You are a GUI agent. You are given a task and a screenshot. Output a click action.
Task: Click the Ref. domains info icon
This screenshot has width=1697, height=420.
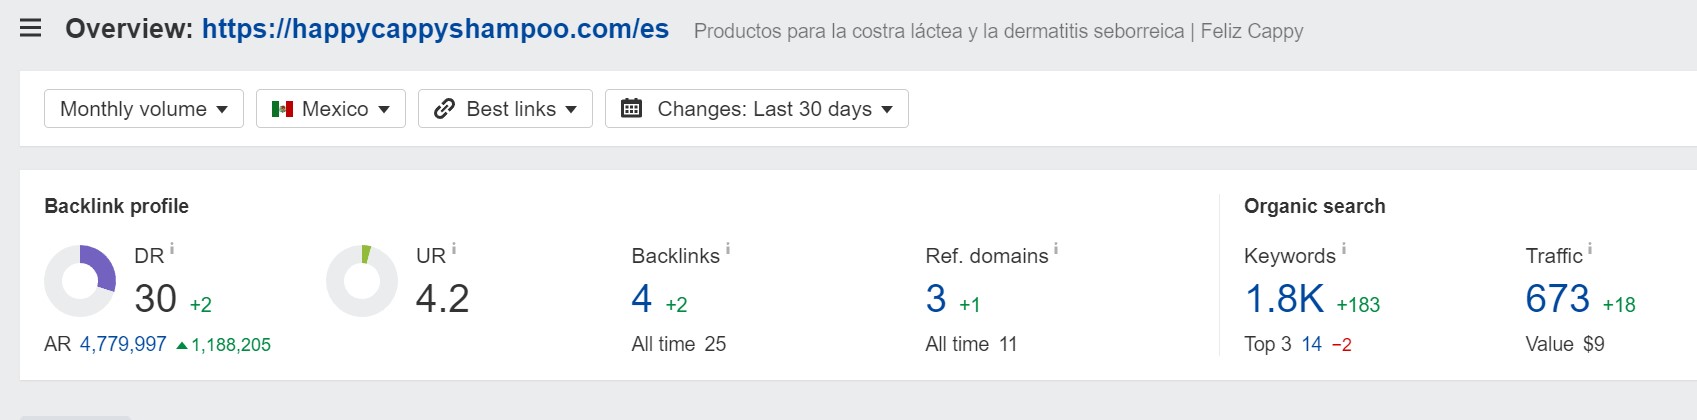point(1056,248)
